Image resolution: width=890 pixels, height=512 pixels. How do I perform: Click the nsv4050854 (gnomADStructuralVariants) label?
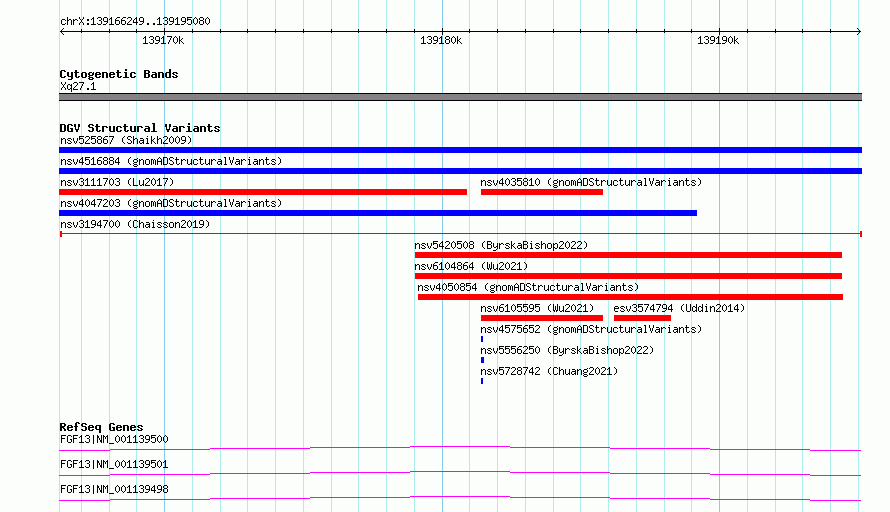[x=528, y=287]
